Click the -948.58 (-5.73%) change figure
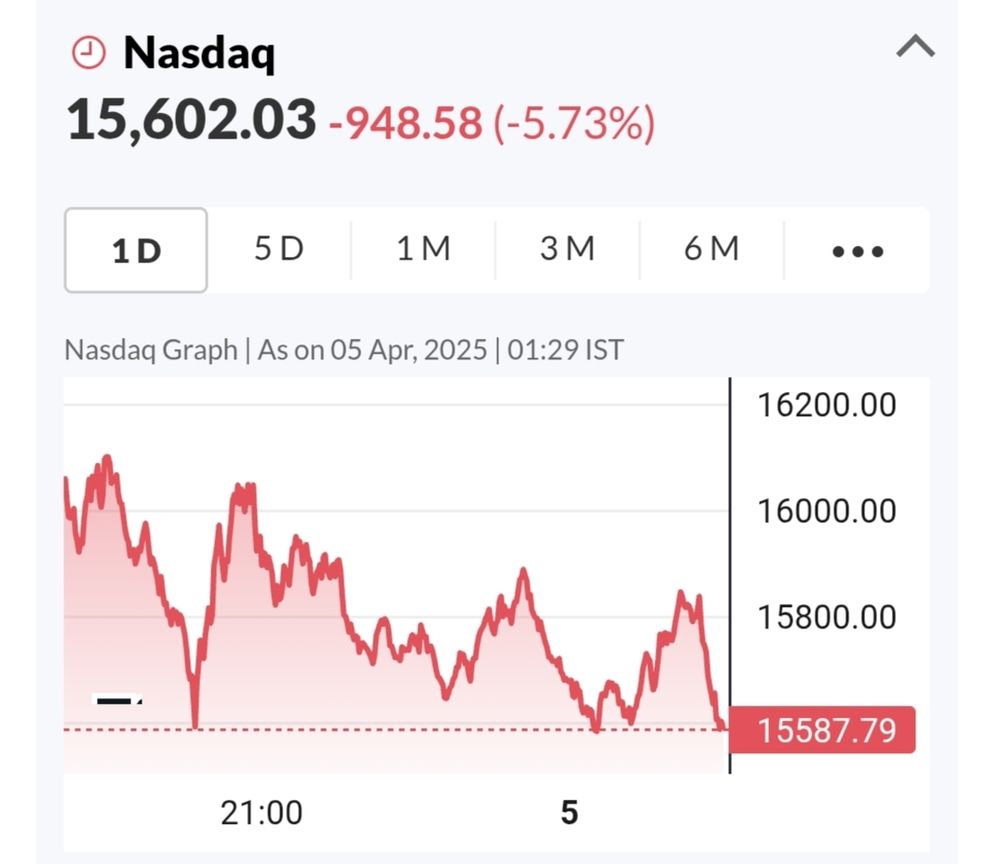 pyautogui.click(x=492, y=124)
